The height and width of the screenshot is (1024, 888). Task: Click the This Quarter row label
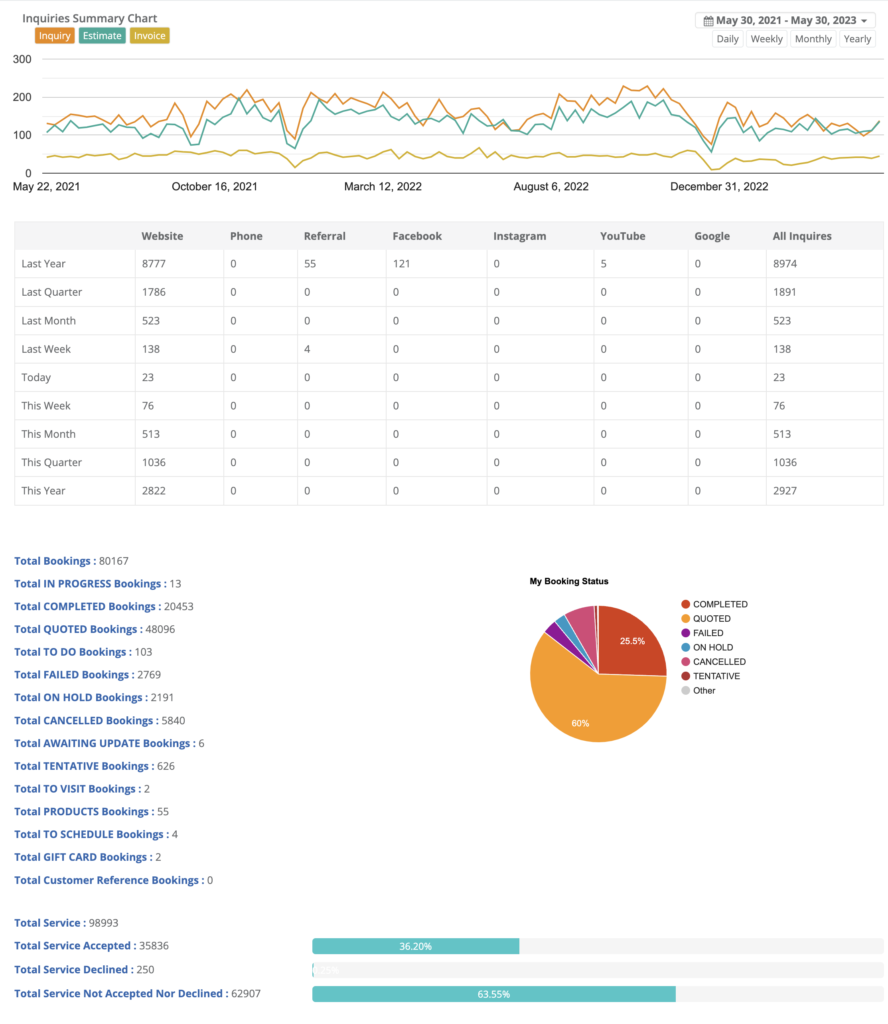[52, 462]
